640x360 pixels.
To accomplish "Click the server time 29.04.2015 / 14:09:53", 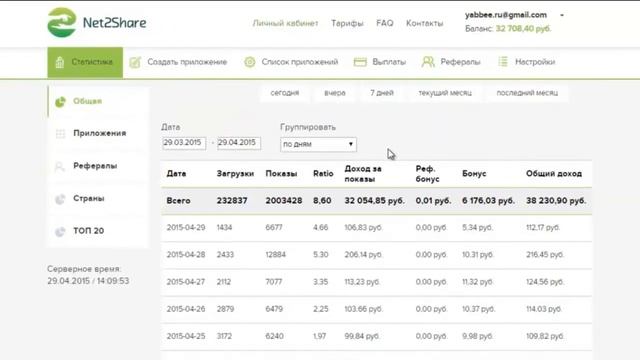I will [88, 281].
